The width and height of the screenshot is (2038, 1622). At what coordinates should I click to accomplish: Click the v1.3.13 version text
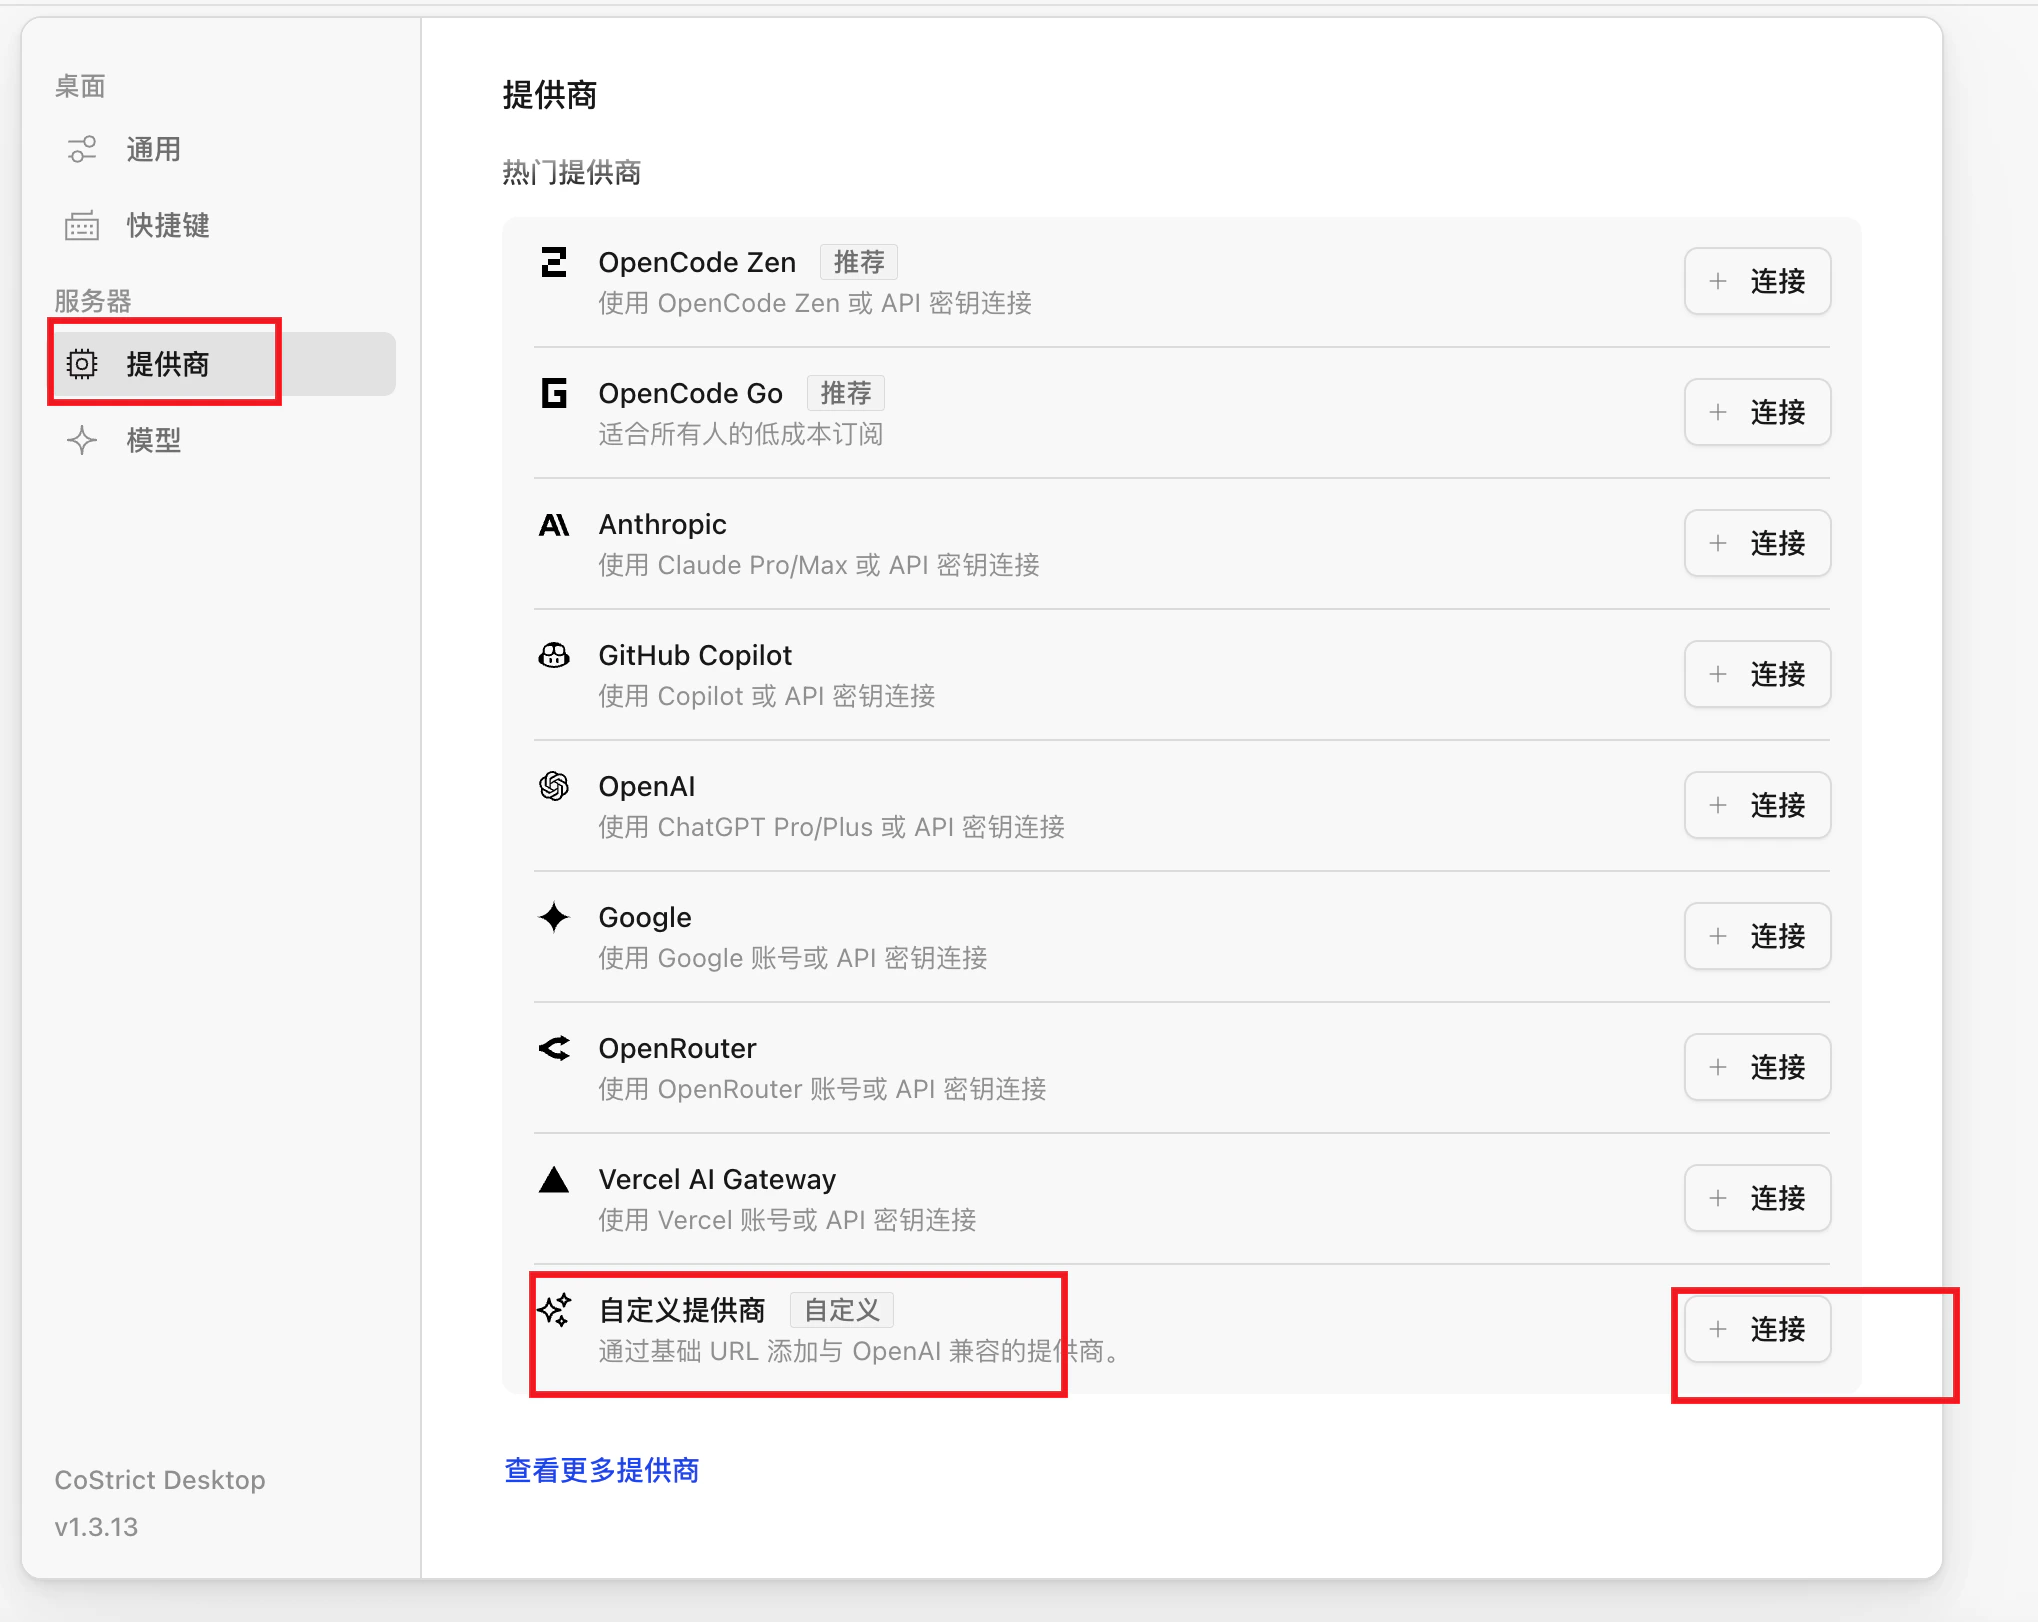click(96, 1527)
